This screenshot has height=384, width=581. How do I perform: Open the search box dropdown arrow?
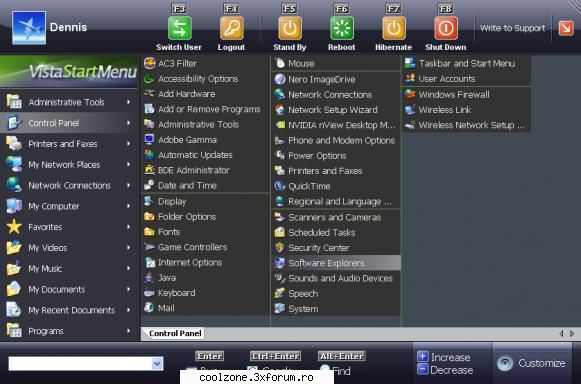157,364
